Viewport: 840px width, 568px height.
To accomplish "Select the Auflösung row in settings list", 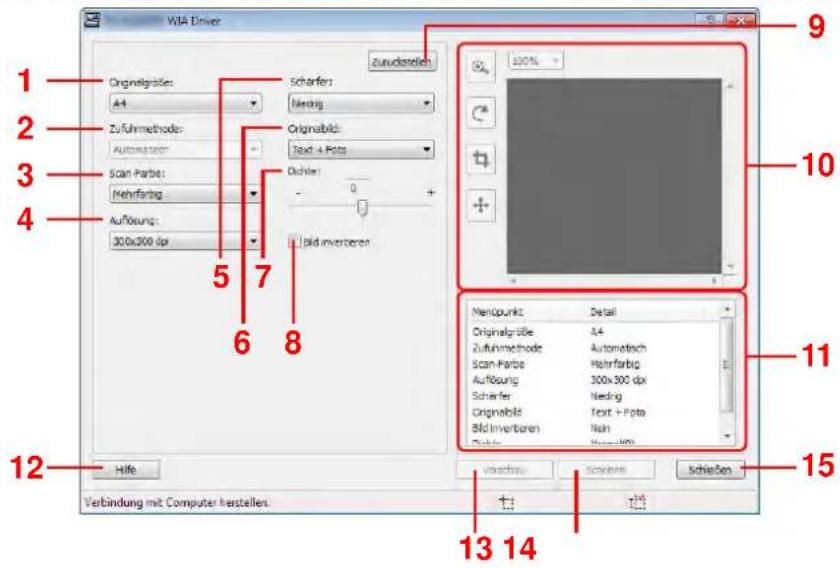I will pyautogui.click(x=594, y=380).
